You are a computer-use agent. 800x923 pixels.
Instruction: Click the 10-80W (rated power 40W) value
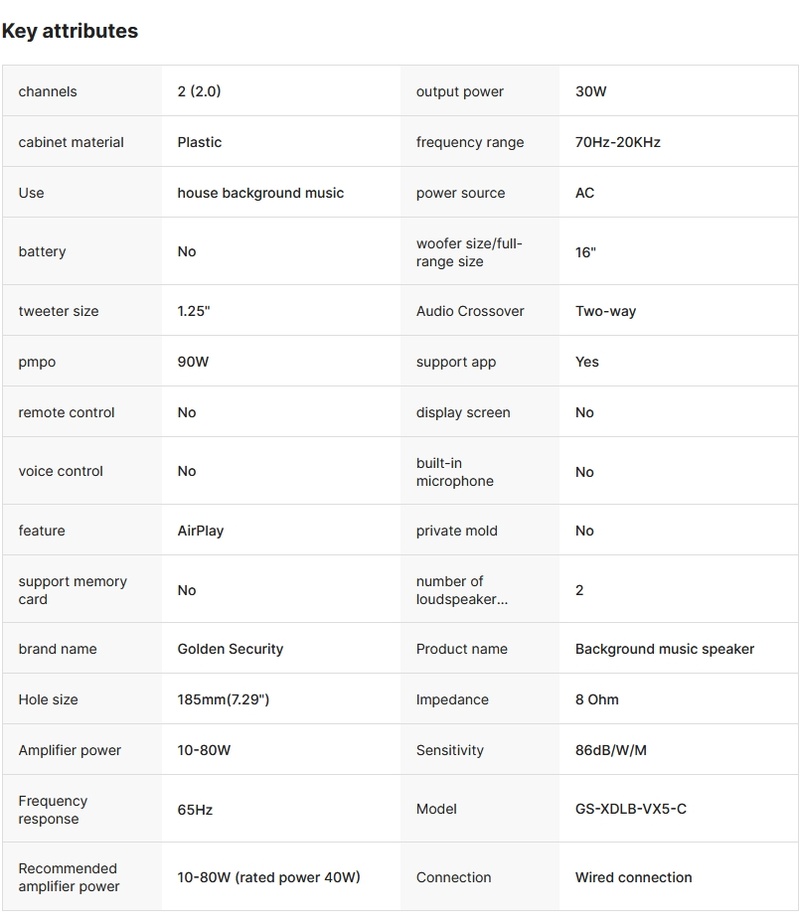tap(268, 877)
